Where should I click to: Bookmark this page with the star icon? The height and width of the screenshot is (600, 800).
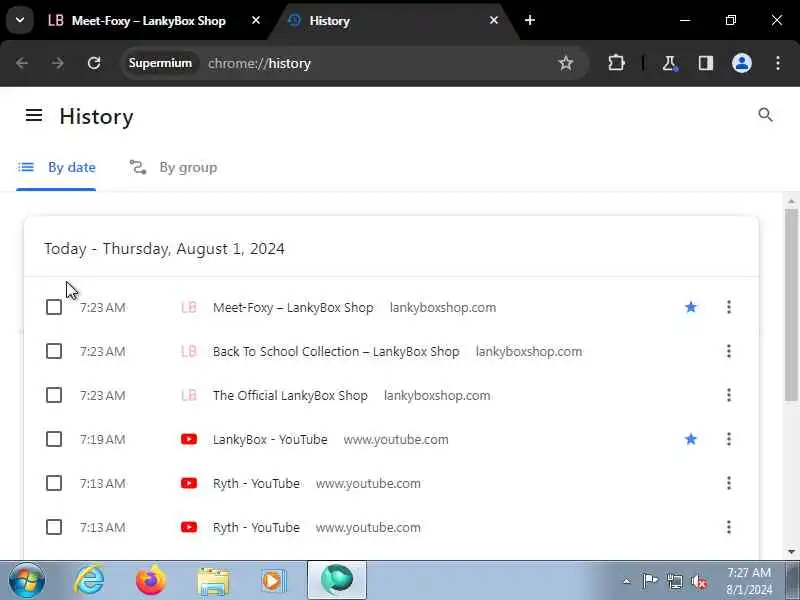pos(565,63)
